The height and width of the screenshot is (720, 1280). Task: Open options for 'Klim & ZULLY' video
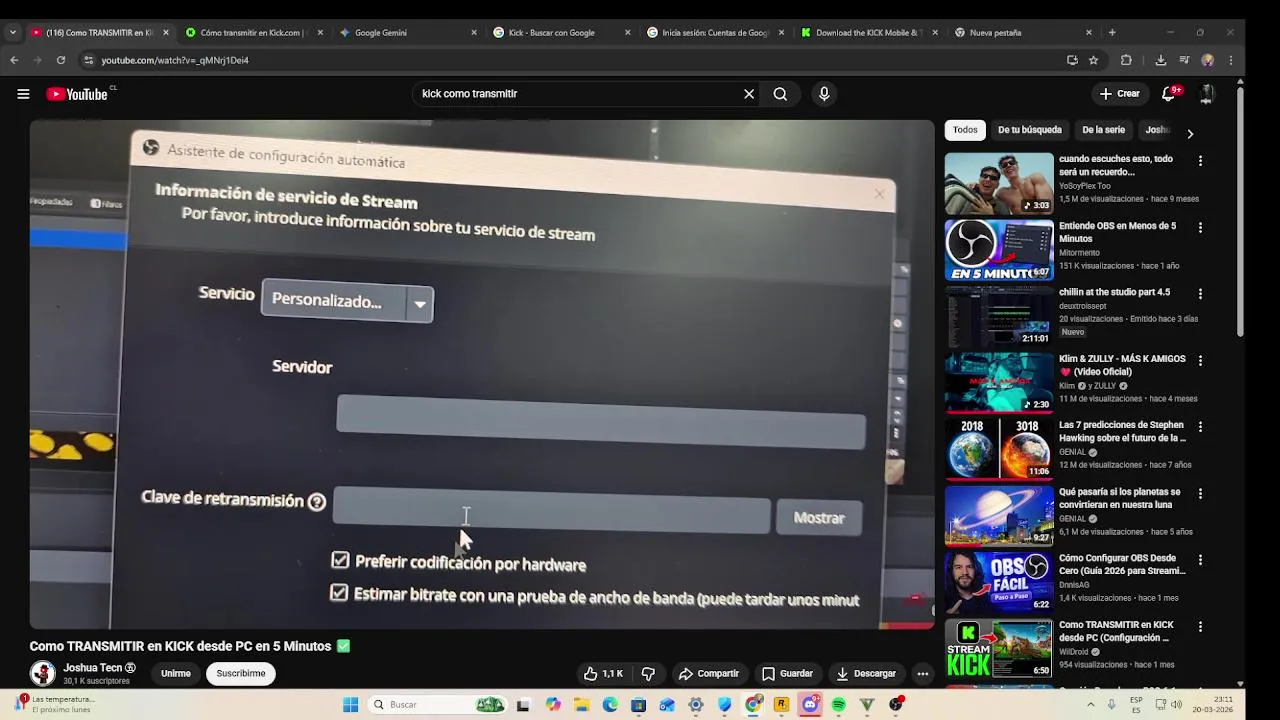click(x=1200, y=360)
